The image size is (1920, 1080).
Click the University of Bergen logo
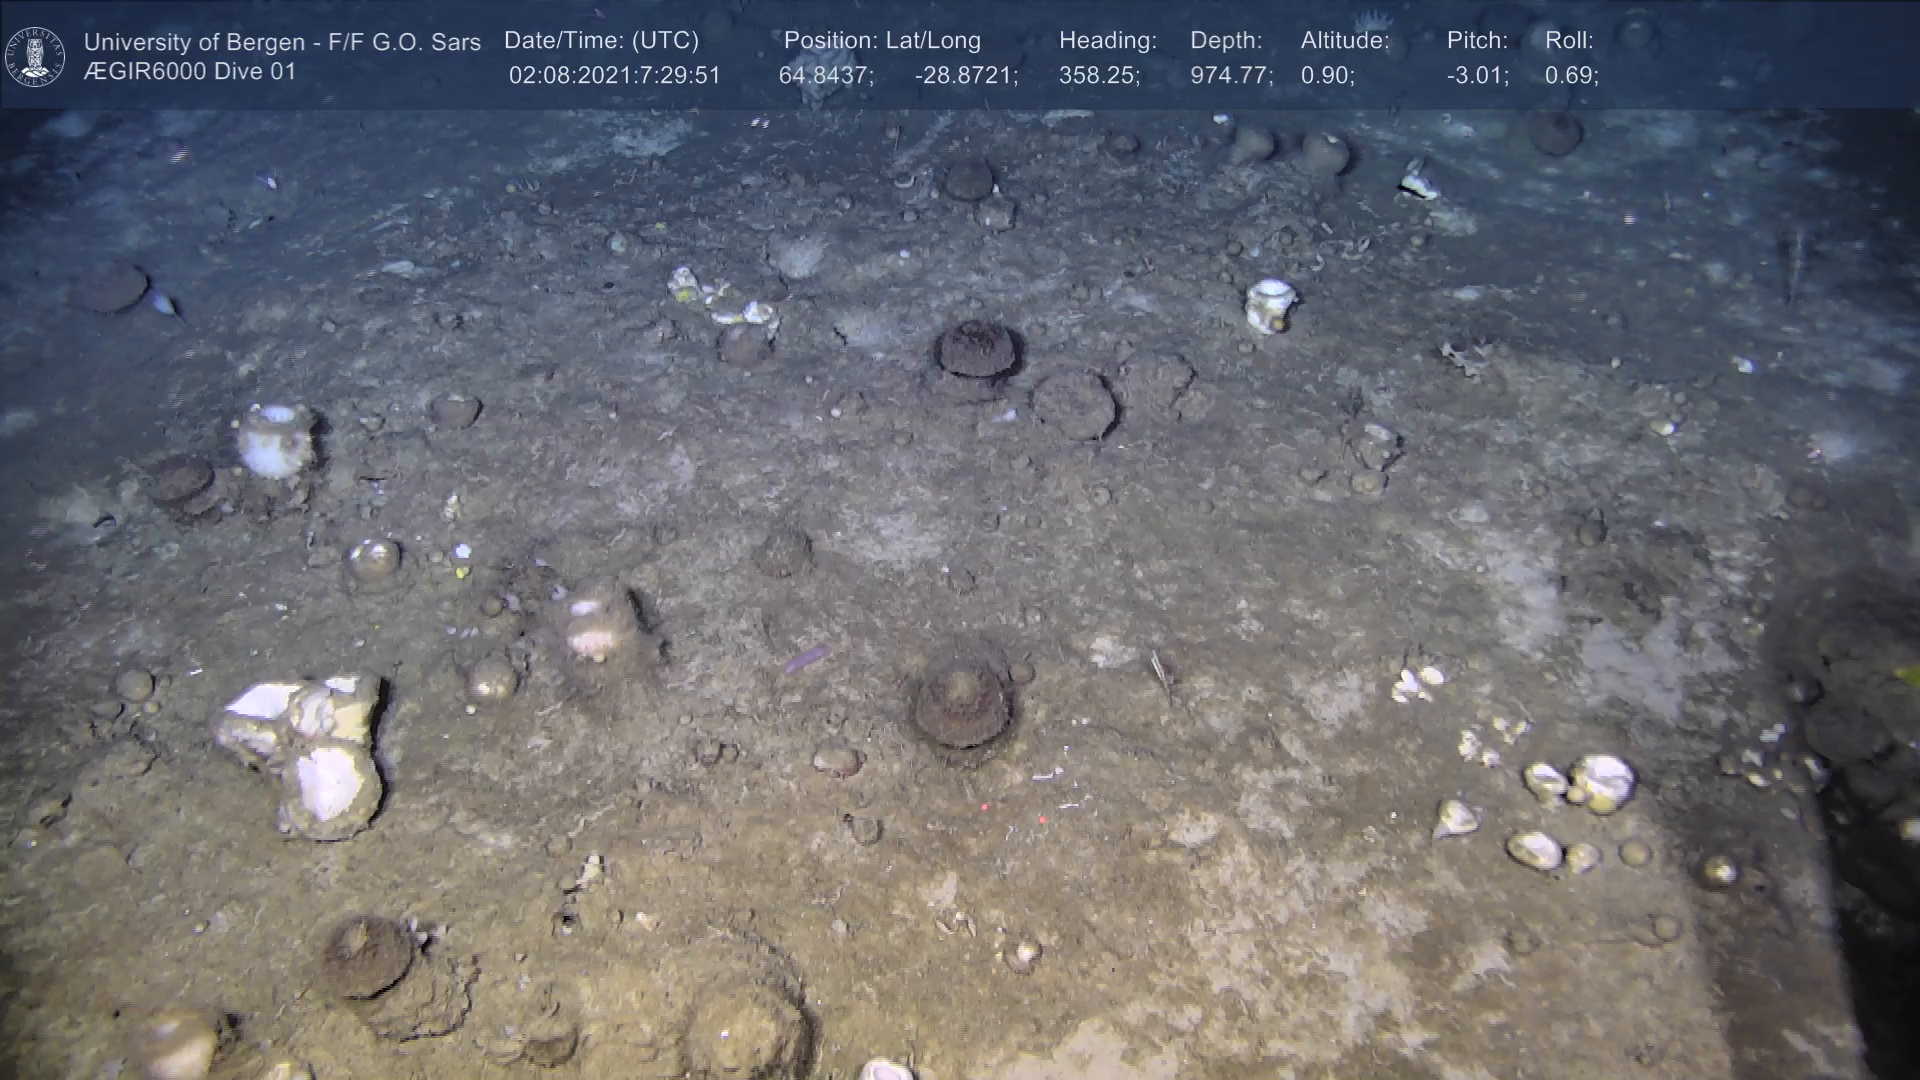coord(35,56)
